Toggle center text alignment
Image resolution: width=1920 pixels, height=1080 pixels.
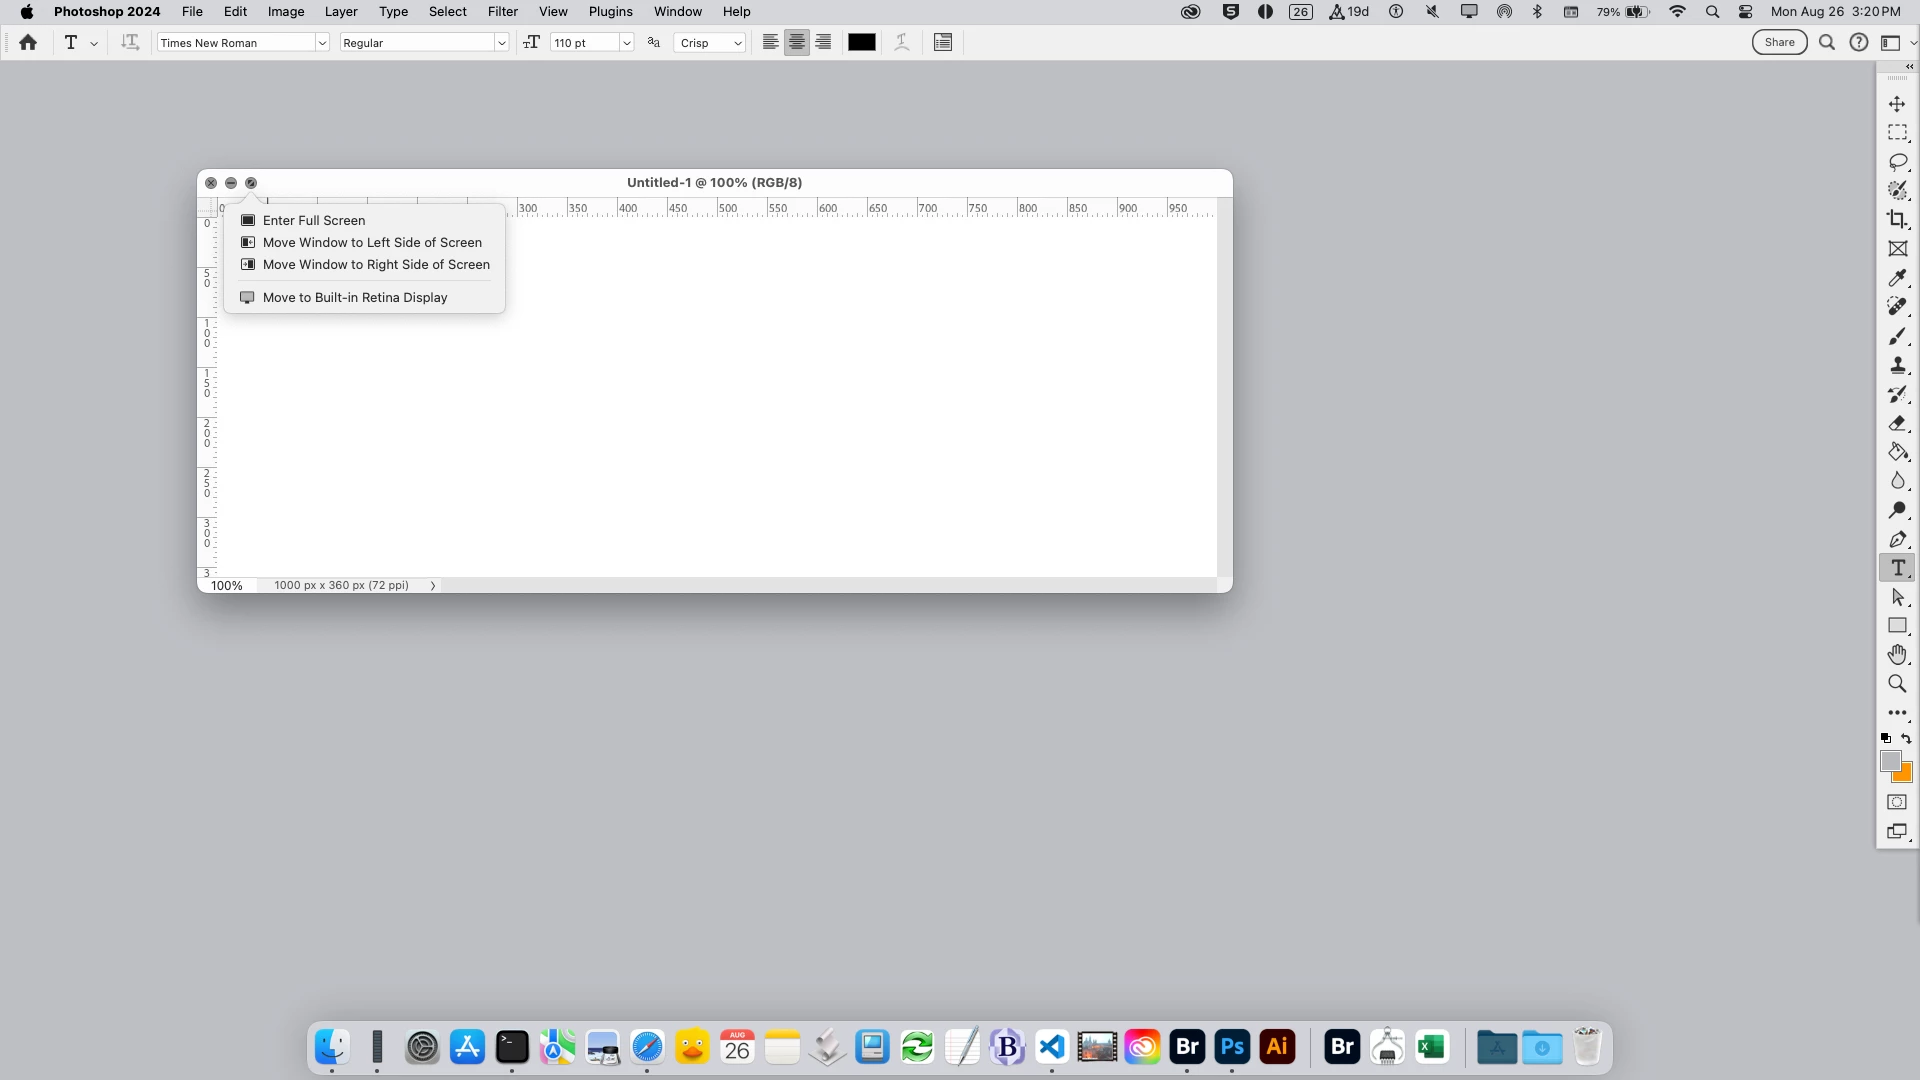click(796, 42)
